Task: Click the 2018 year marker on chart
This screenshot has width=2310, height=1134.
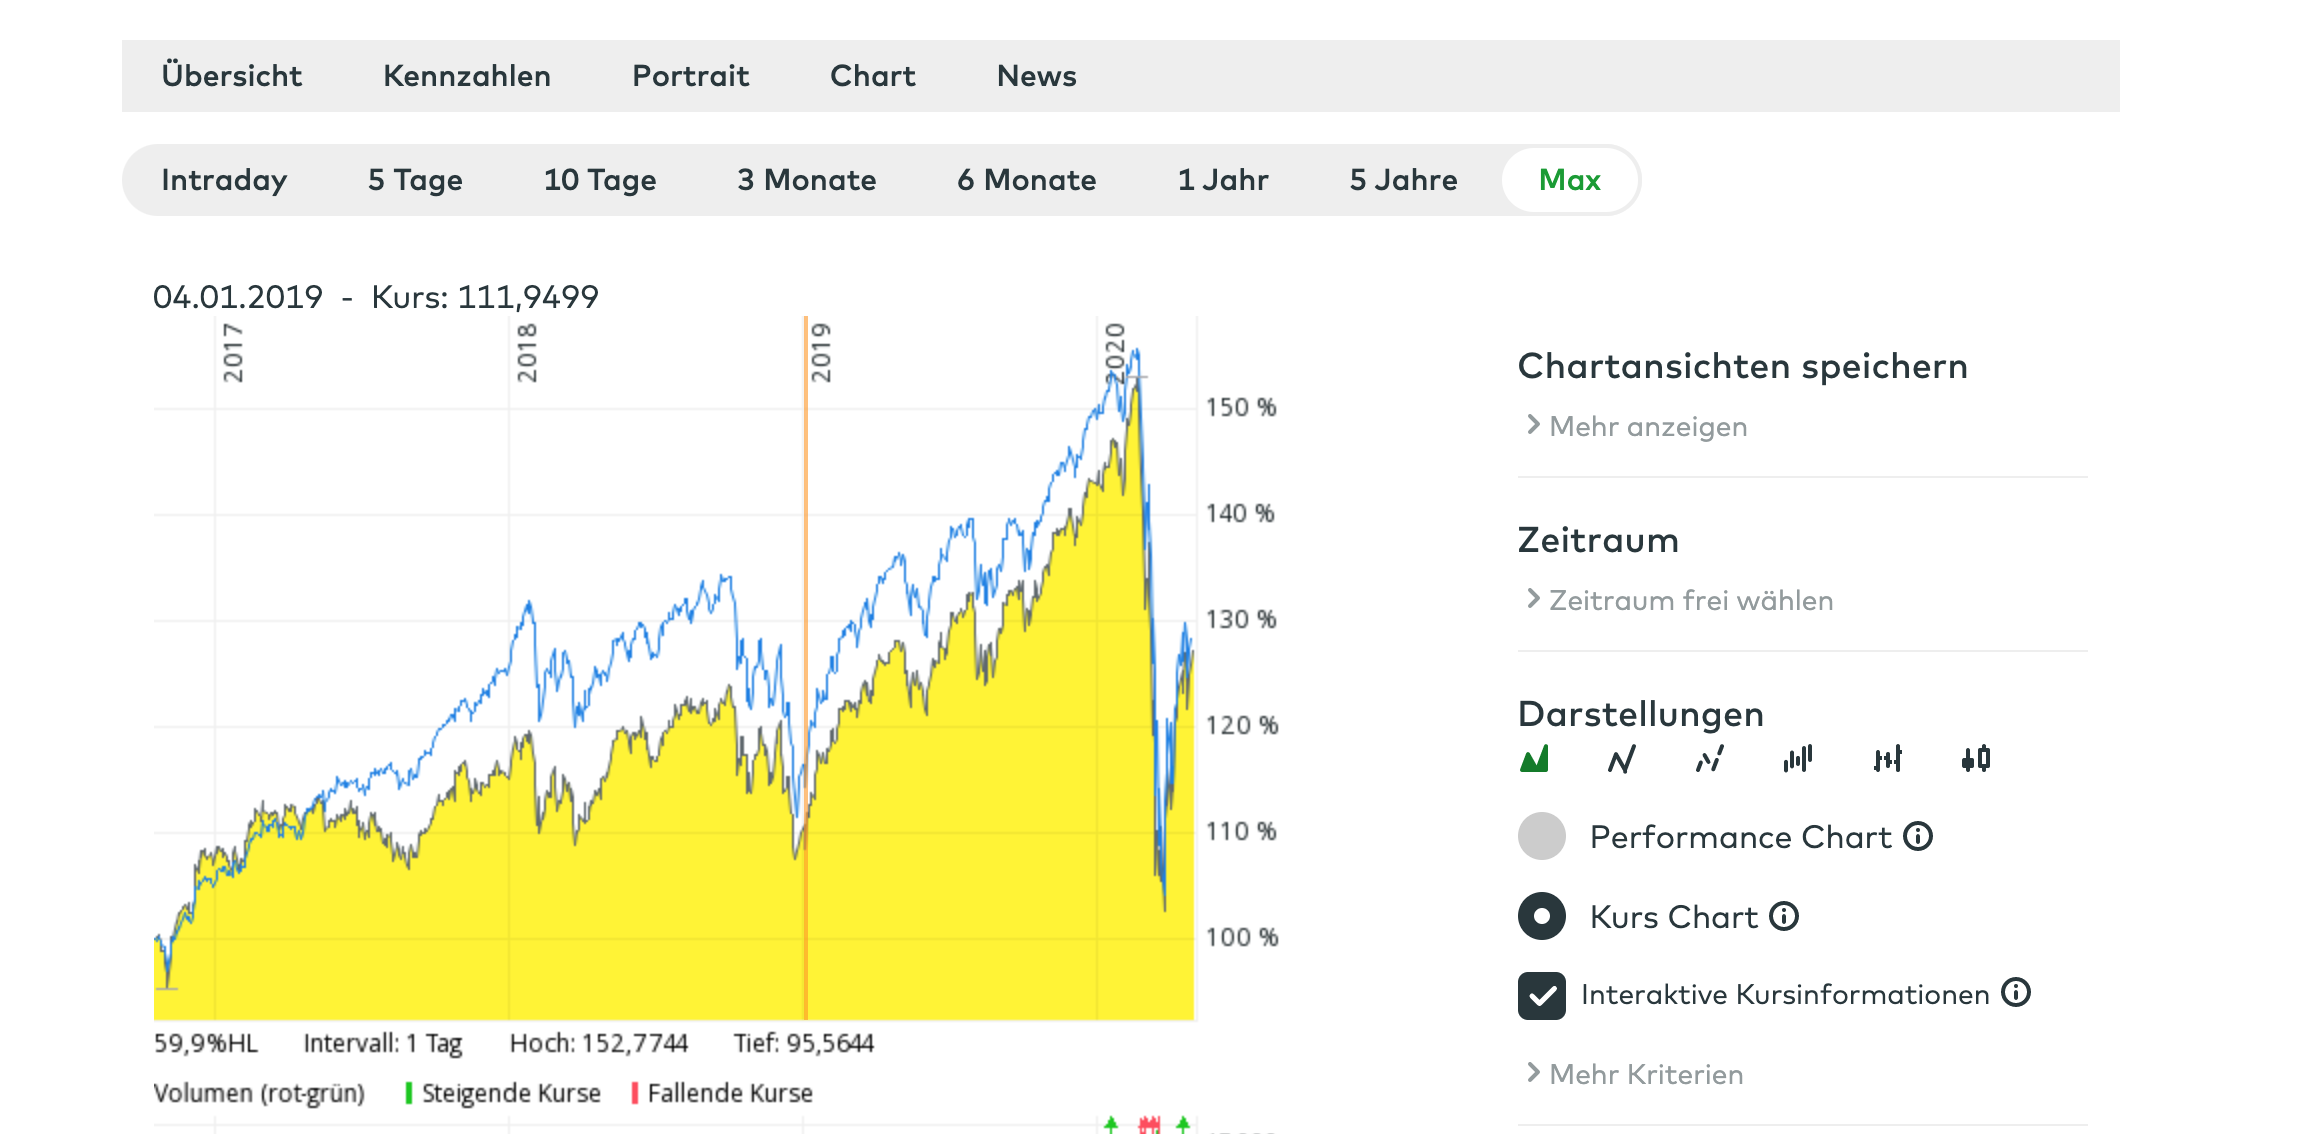Action: 526,352
